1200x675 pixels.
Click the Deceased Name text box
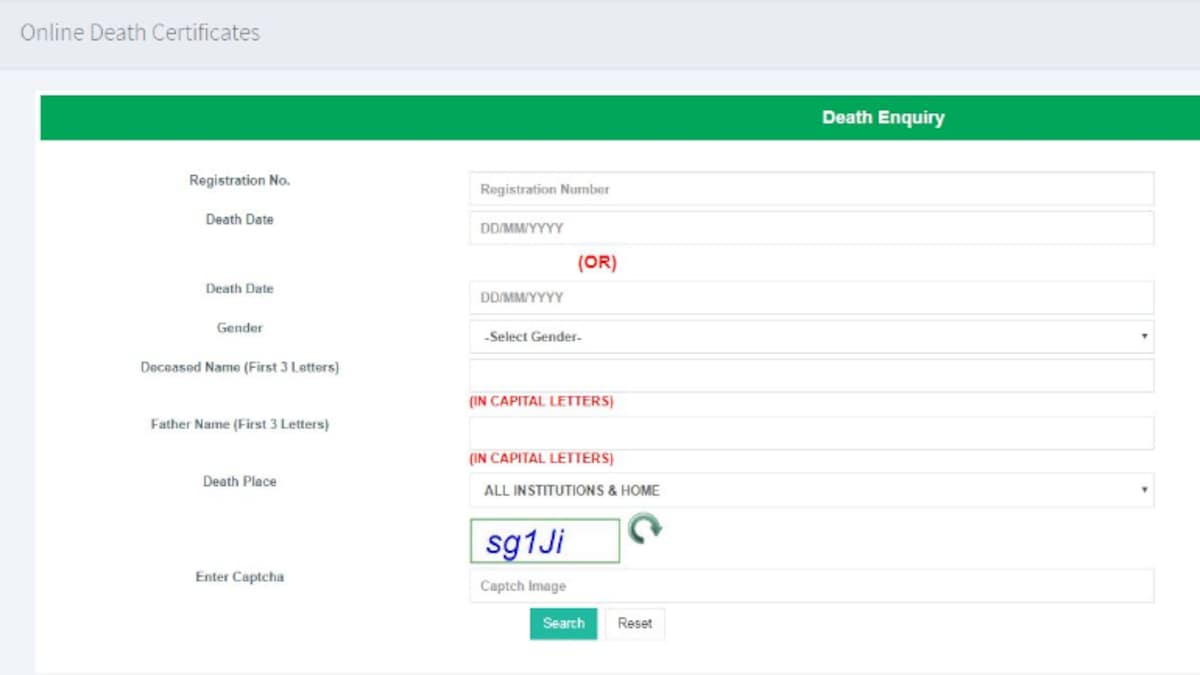point(811,375)
